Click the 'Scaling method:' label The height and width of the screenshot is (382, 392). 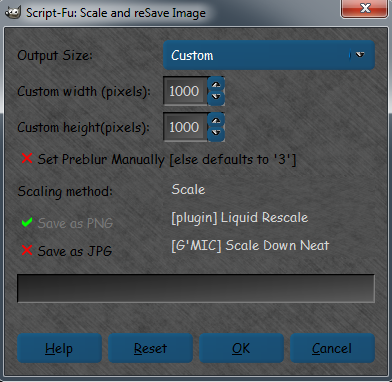tap(65, 191)
